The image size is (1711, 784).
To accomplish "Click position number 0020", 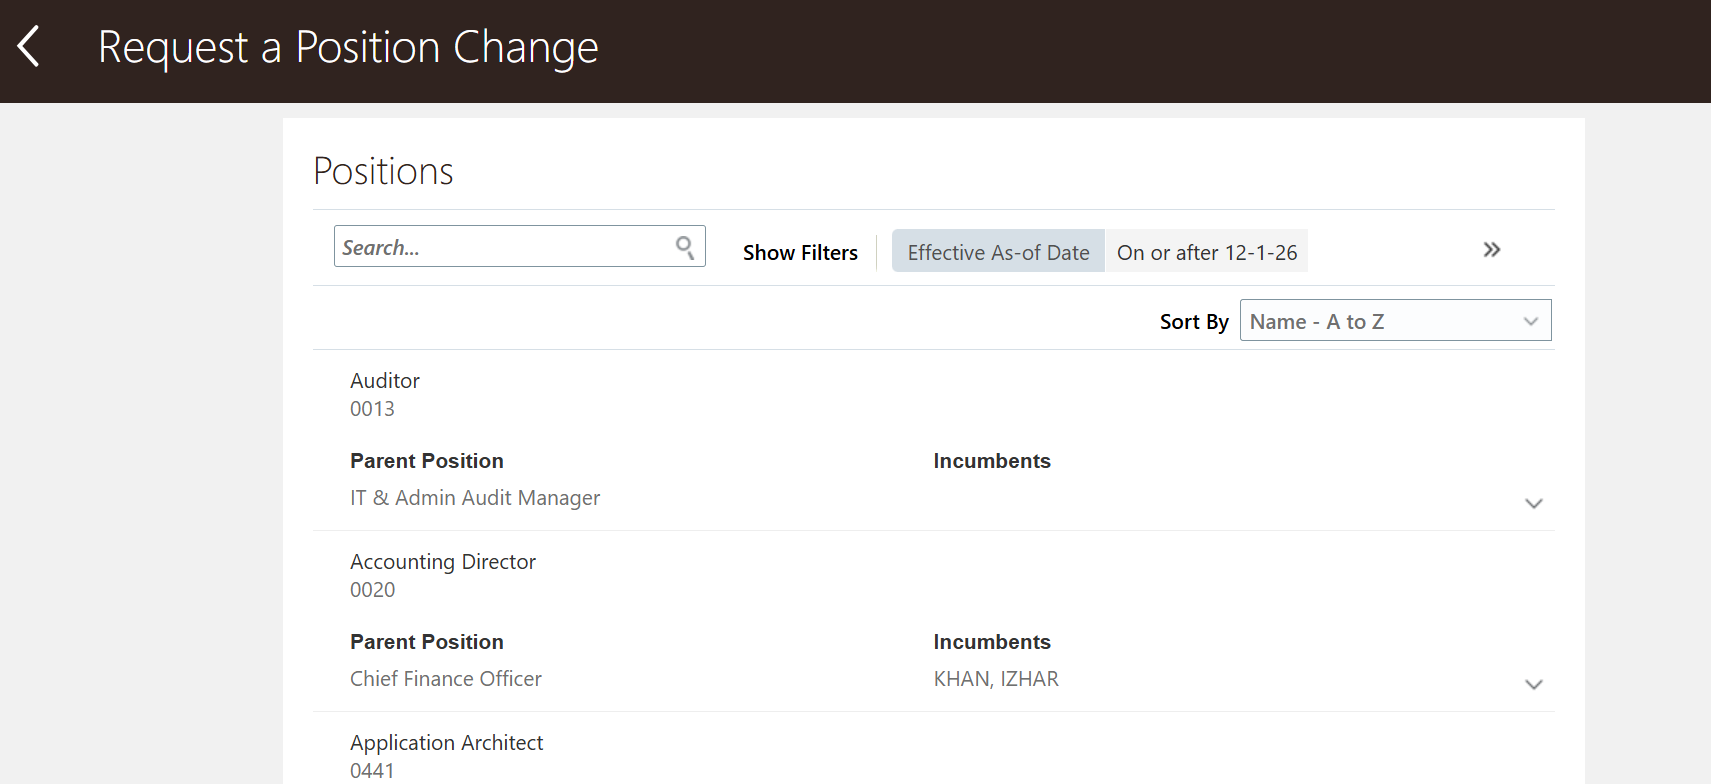I will [x=372, y=590].
